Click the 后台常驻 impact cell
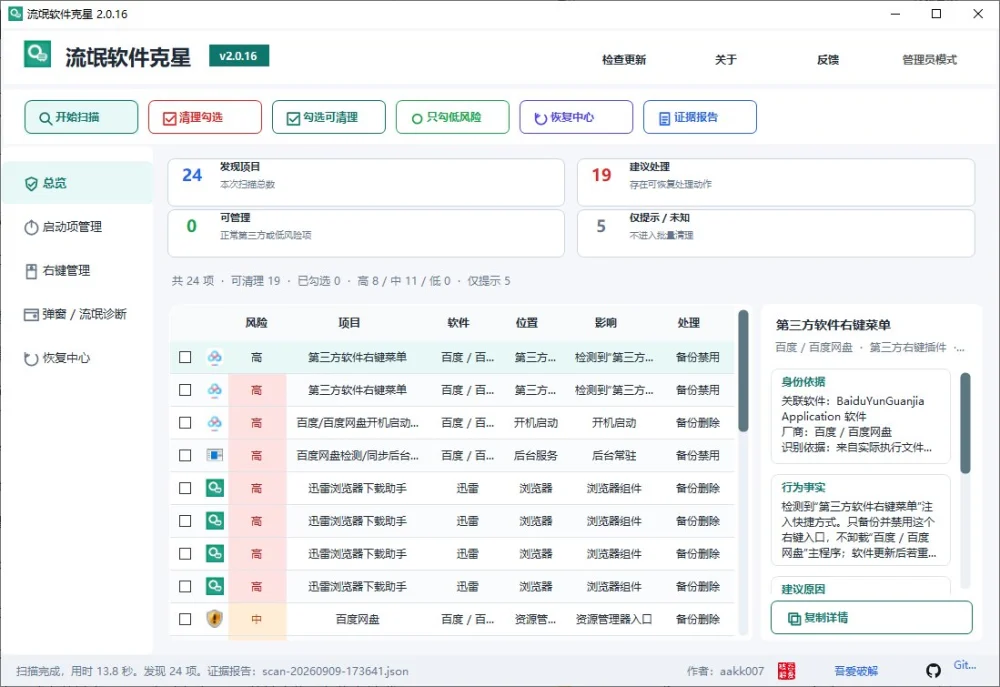The height and width of the screenshot is (687, 1000). 614,455
